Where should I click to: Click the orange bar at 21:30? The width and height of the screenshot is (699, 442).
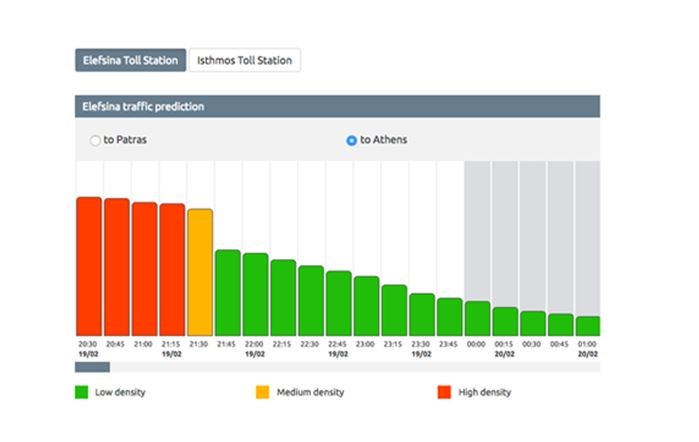(200, 272)
